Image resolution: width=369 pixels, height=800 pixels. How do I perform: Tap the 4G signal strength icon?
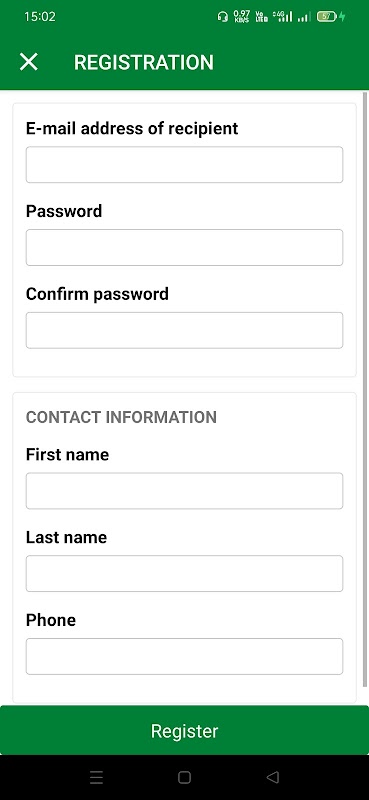[x=282, y=17]
